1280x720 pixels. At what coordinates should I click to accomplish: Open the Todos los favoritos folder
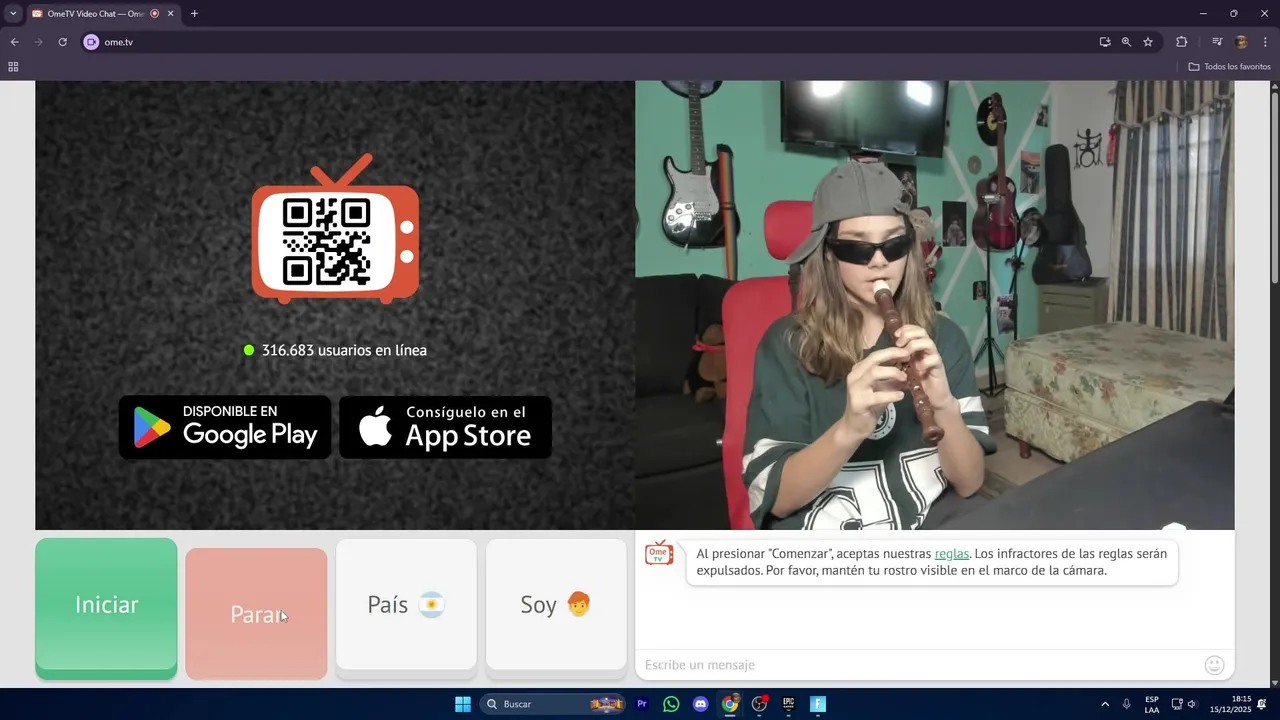1229,67
